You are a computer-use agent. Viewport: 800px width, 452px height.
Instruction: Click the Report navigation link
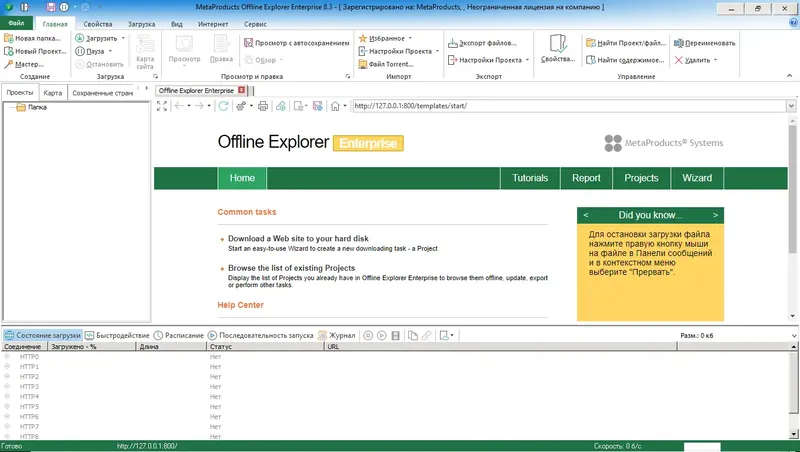click(586, 178)
